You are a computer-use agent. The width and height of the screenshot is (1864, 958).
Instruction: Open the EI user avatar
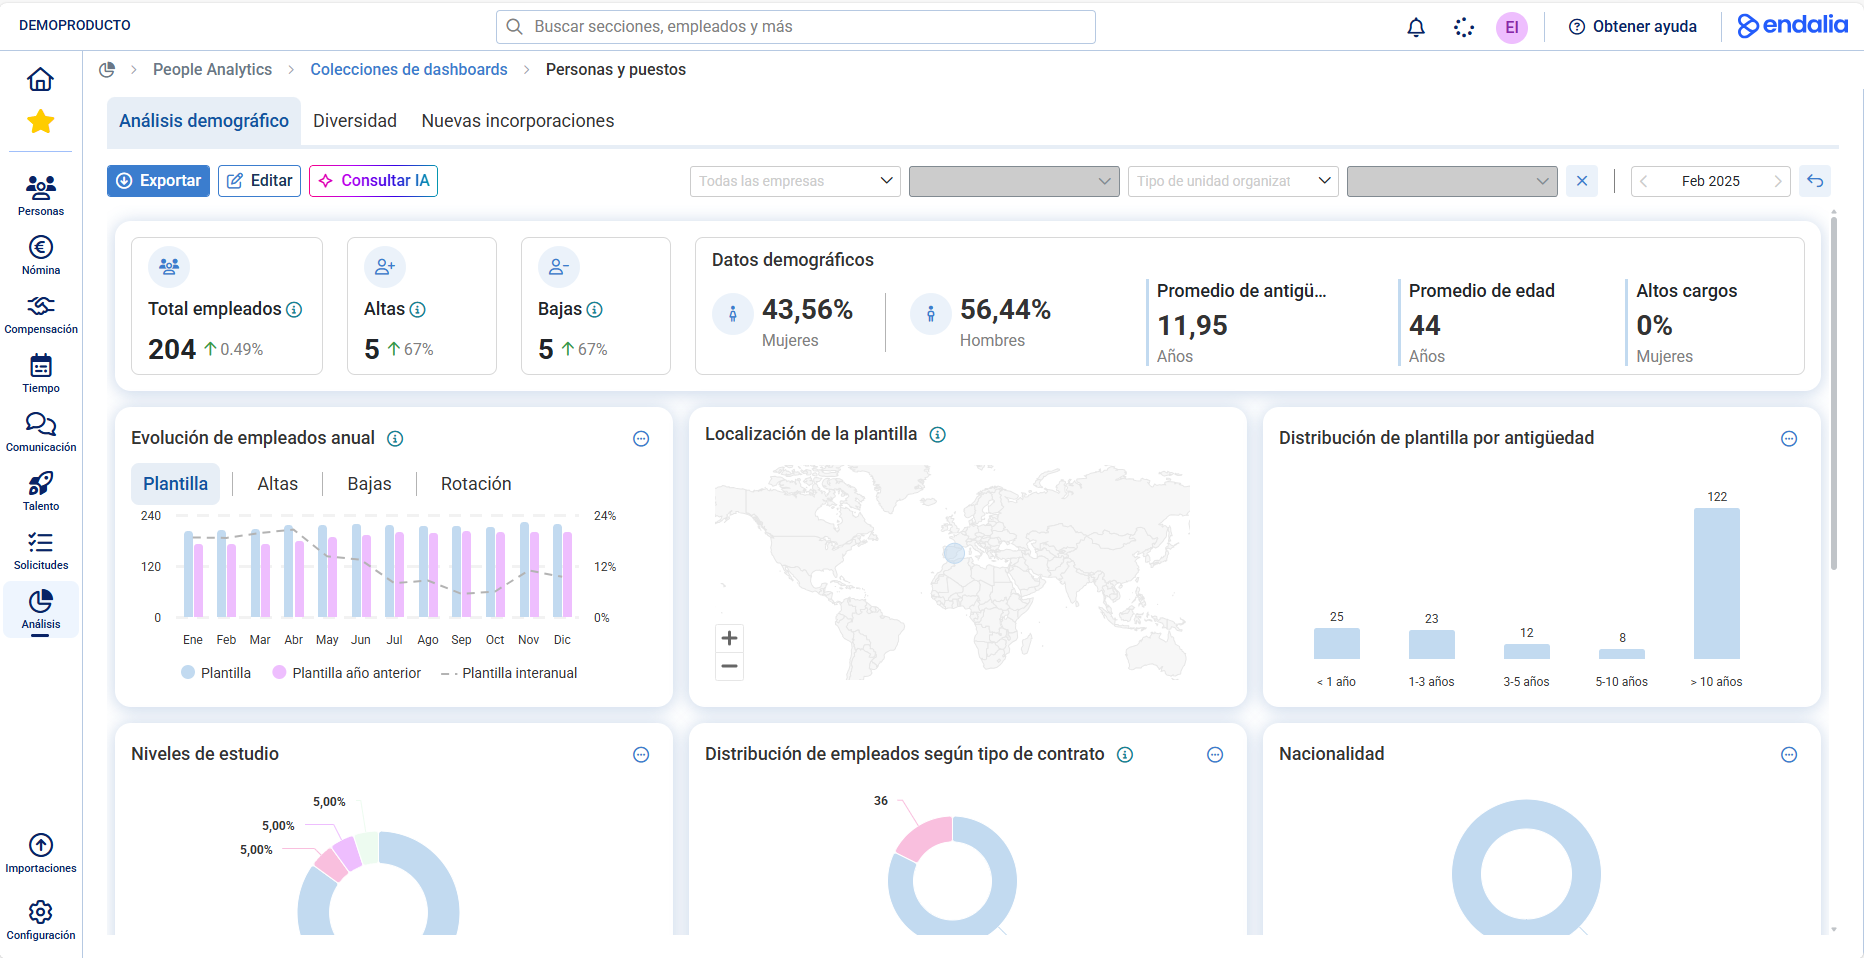click(x=1512, y=27)
